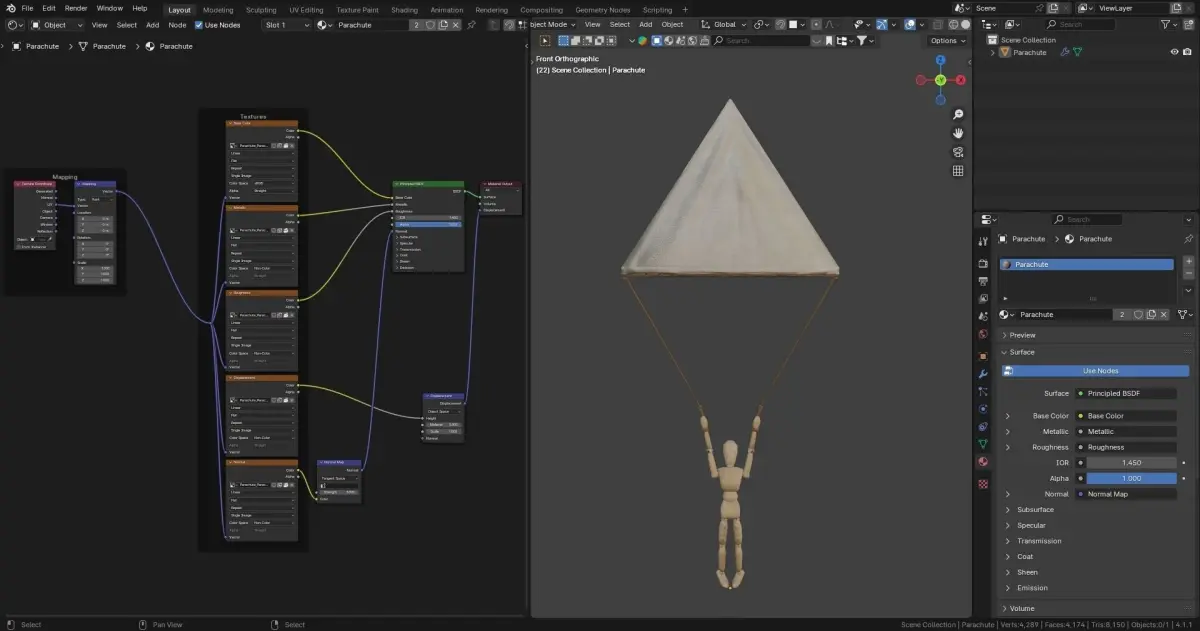Image resolution: width=1200 pixels, height=631 pixels.
Task: Switch to solid viewport shading
Action: tap(964, 24)
